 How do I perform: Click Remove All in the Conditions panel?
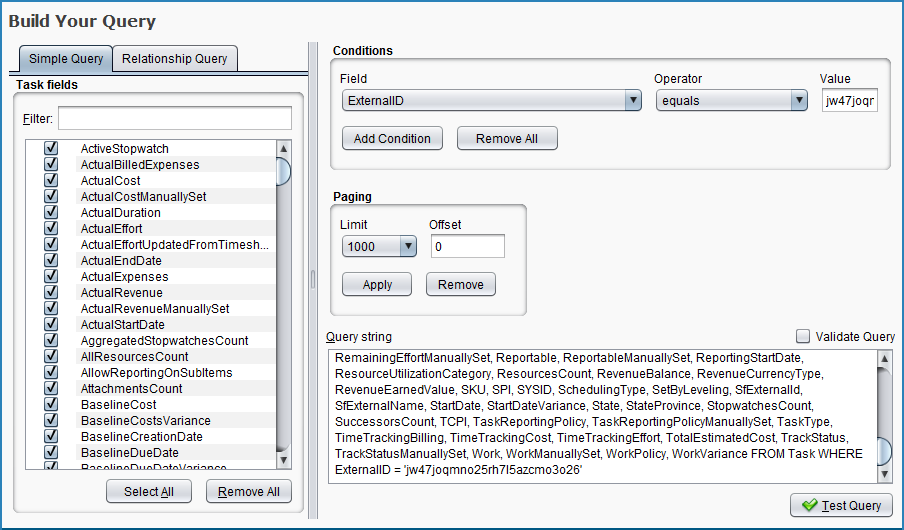[507, 139]
